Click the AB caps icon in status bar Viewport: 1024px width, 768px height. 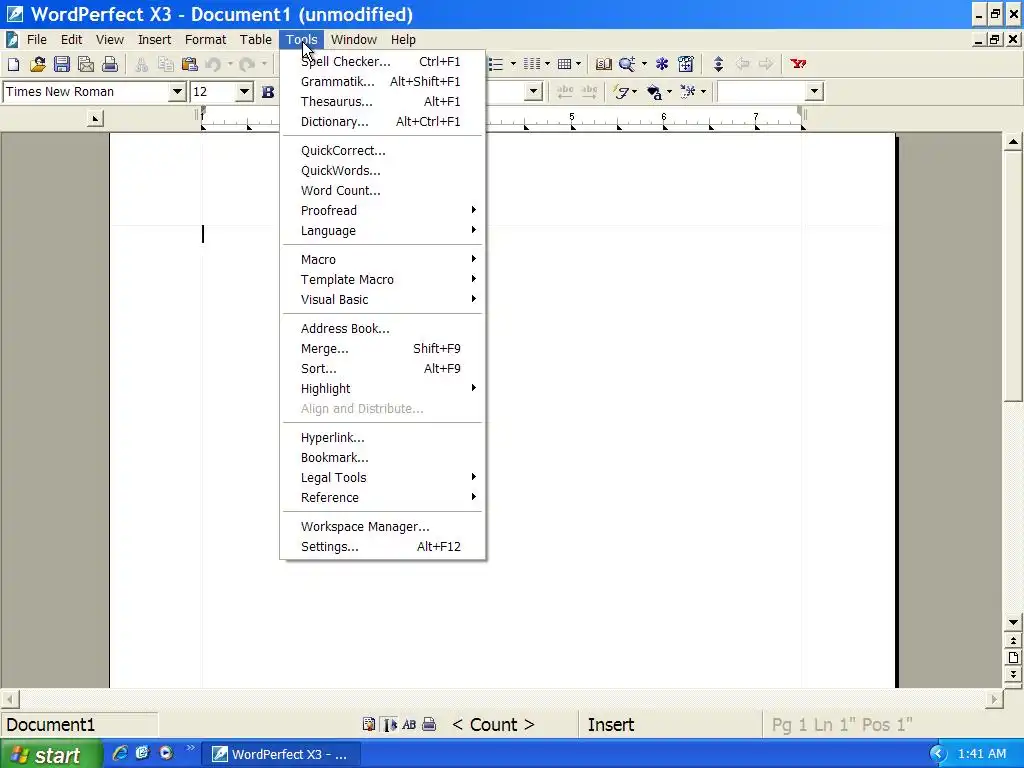click(409, 724)
